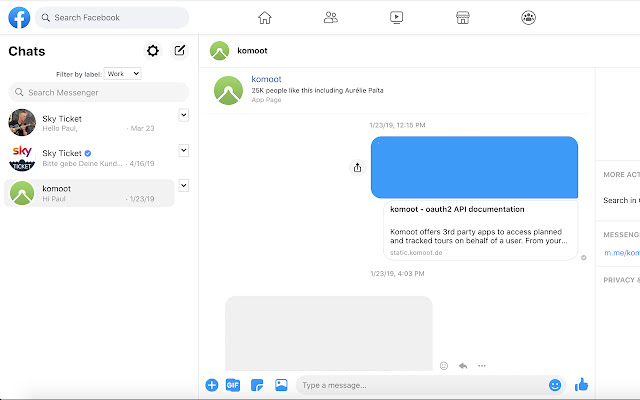This screenshot has height=400, width=640.
Task: Click the Chats heading
Action: click(27, 51)
